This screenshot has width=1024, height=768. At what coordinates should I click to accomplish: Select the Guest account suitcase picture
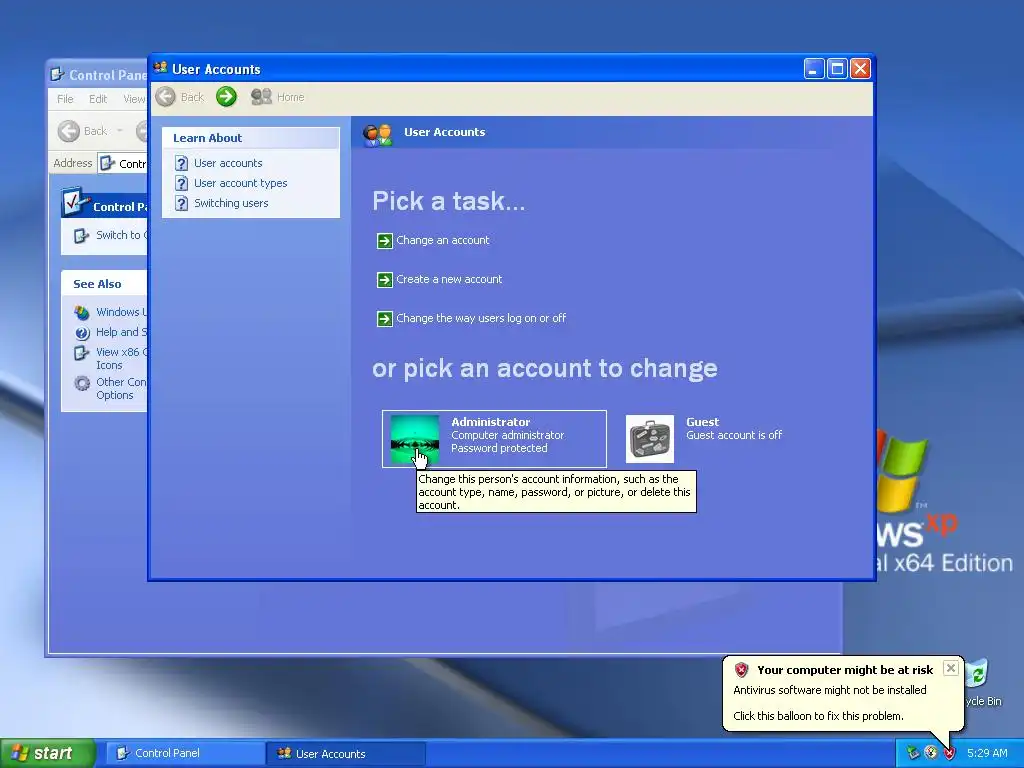(650, 439)
